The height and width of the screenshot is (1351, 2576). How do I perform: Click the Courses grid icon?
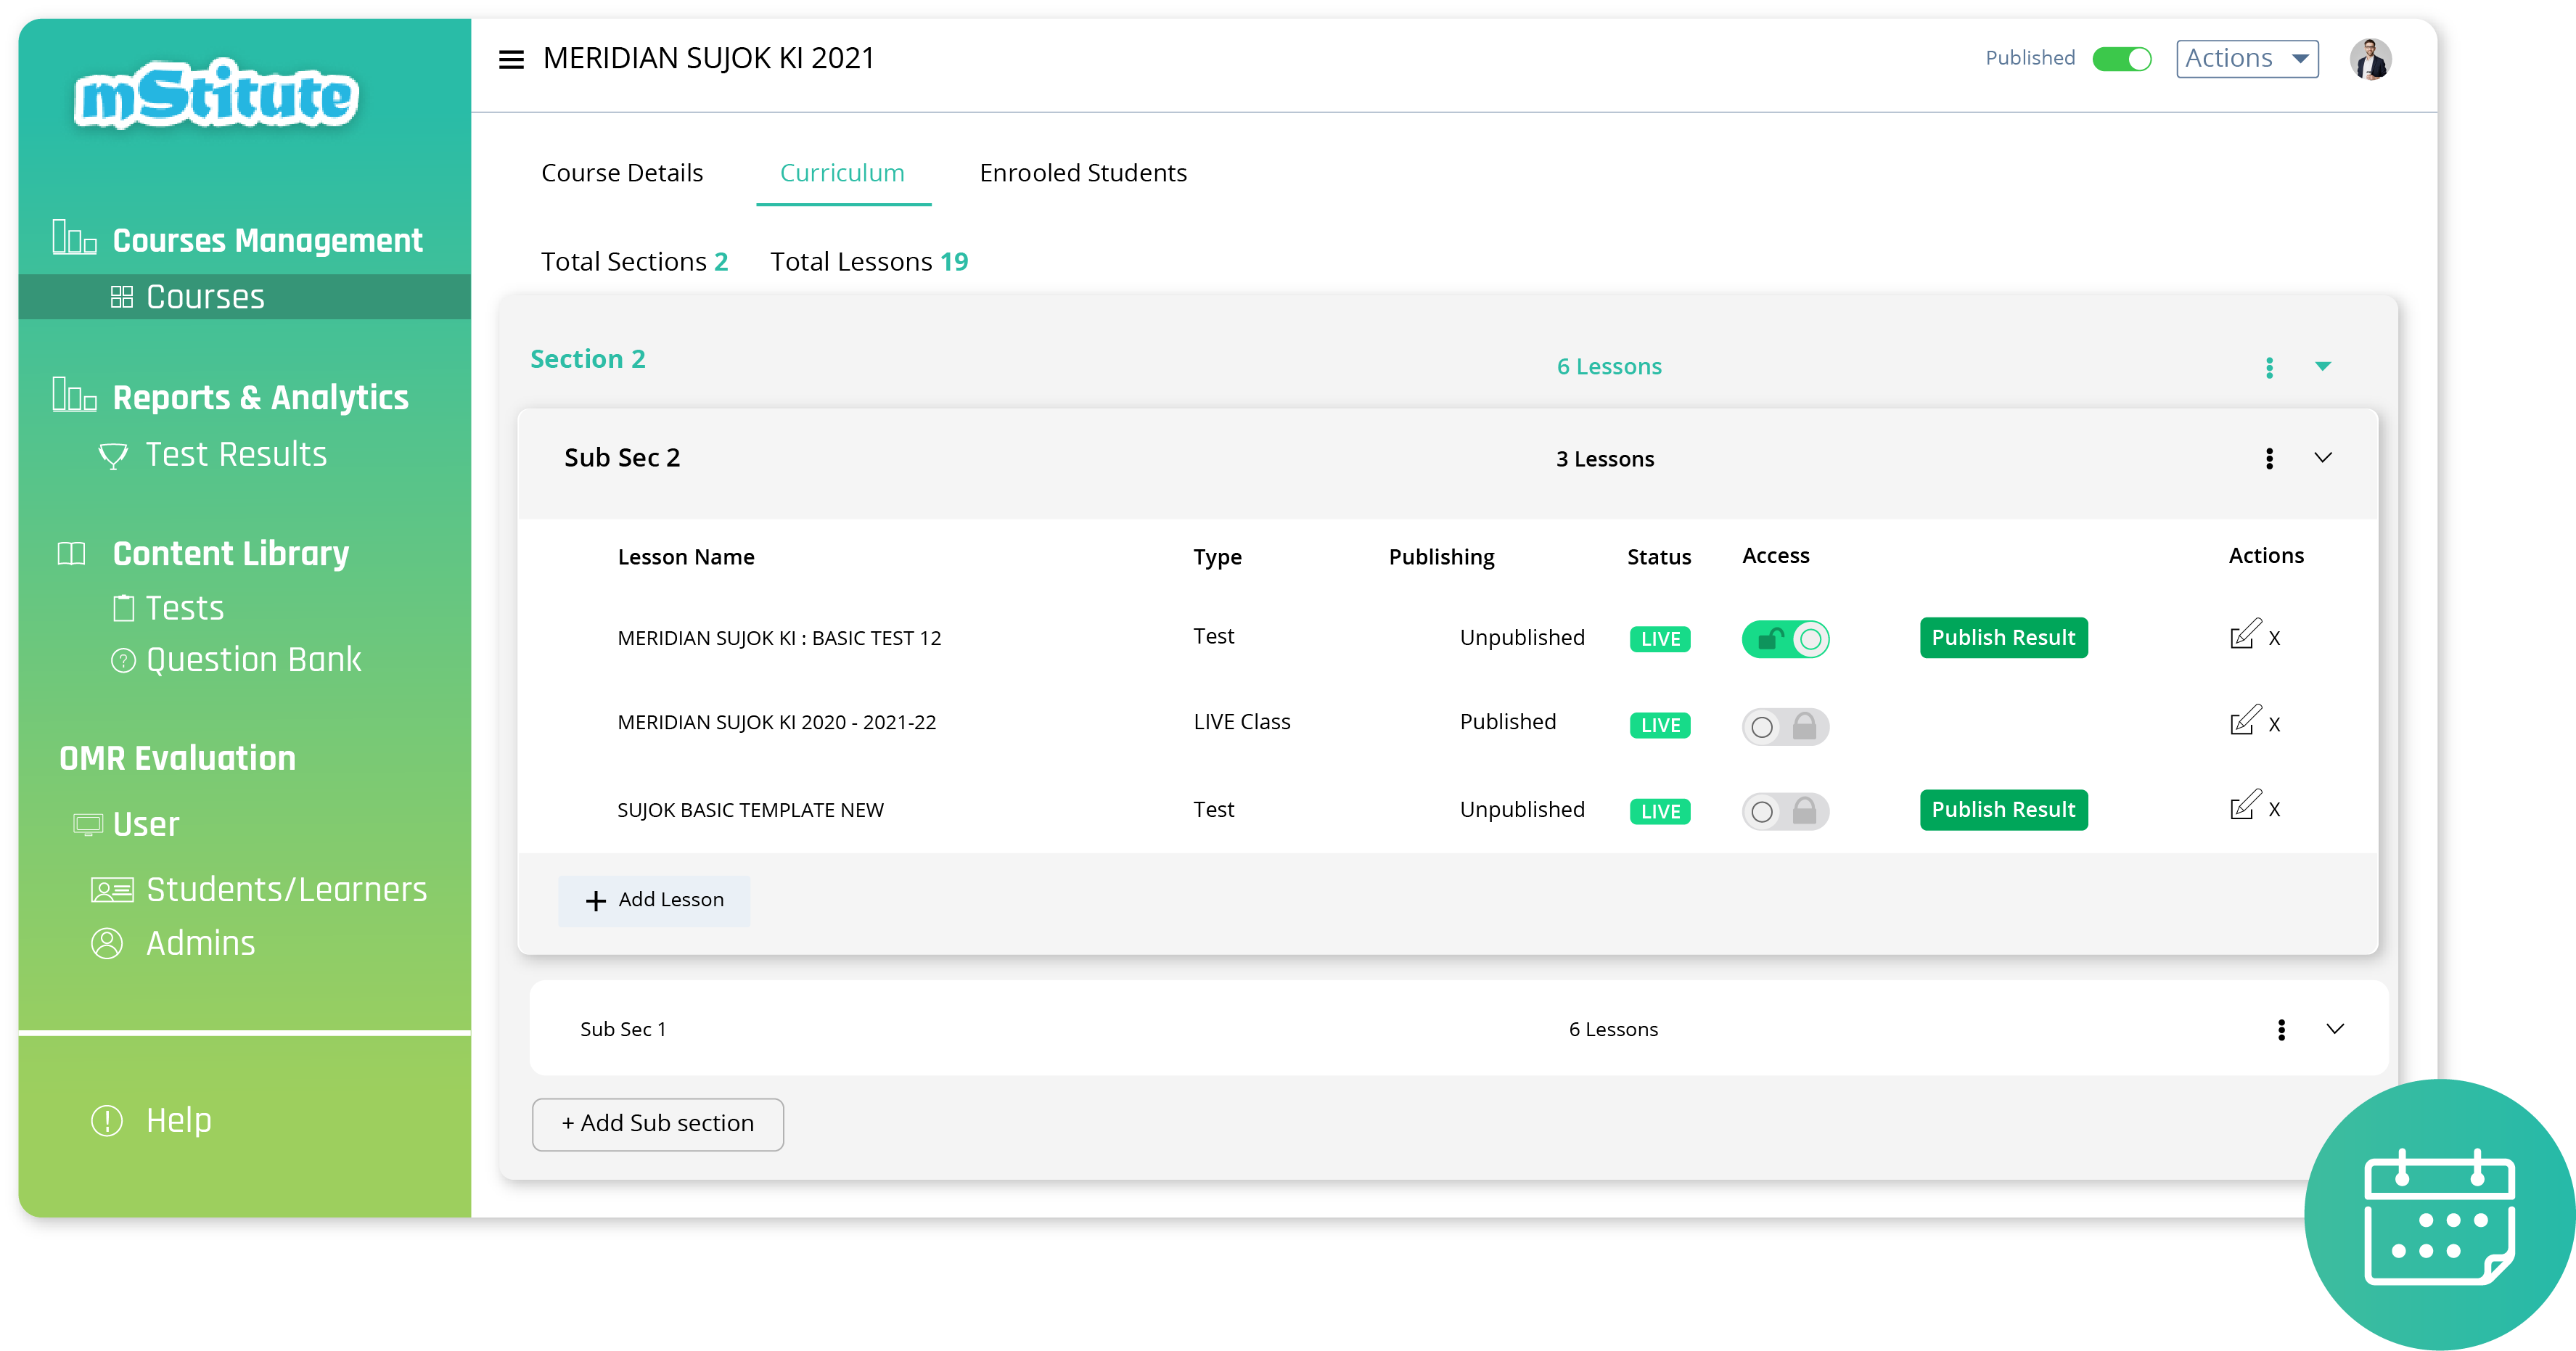pyautogui.click(x=122, y=297)
